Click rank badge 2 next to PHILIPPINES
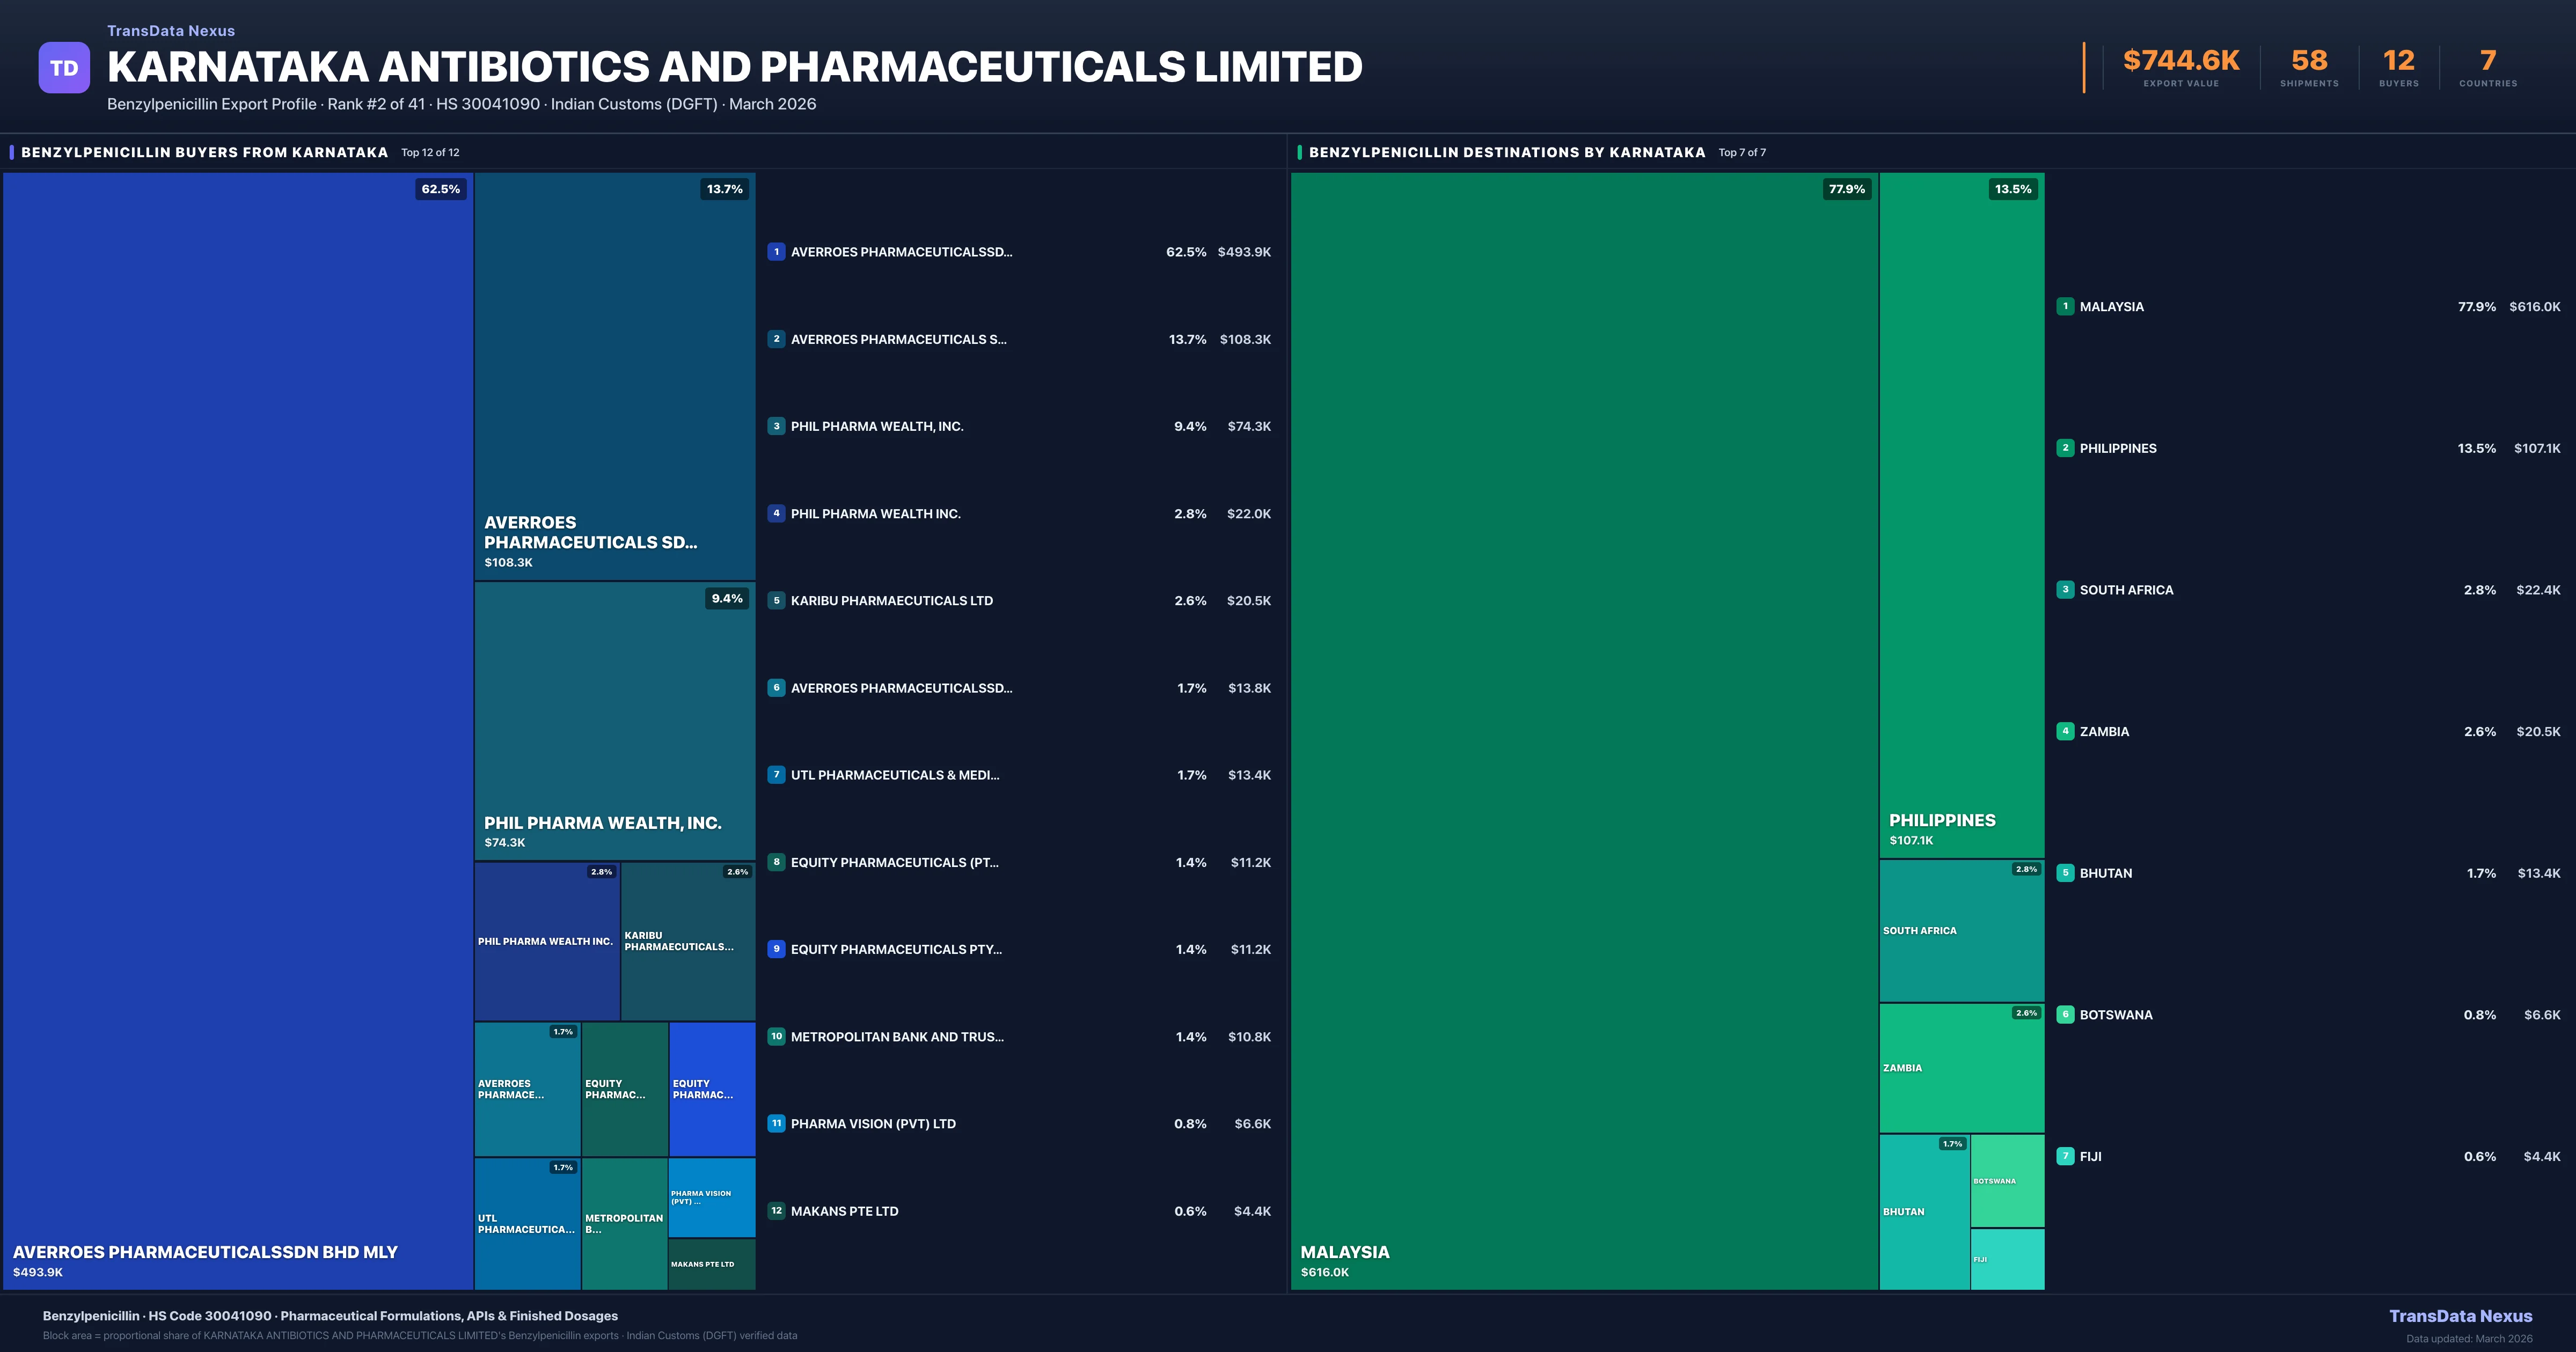 [x=2066, y=448]
